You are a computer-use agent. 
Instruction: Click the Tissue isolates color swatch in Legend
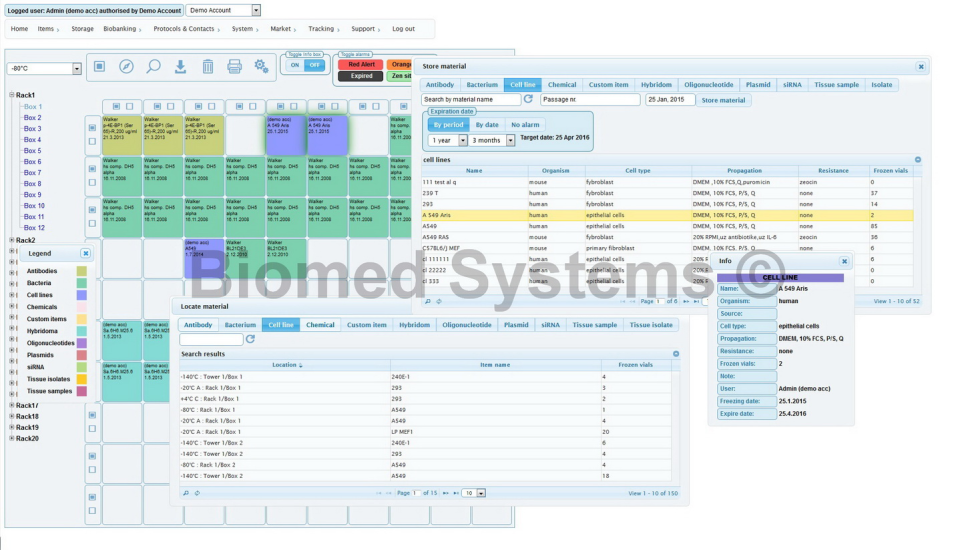click(81, 379)
